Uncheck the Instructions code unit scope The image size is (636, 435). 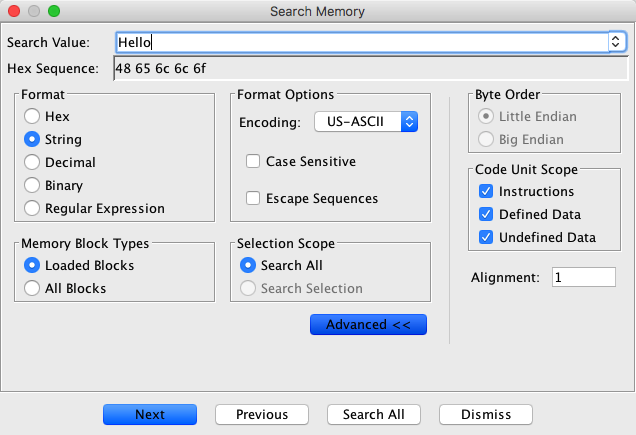pos(486,191)
